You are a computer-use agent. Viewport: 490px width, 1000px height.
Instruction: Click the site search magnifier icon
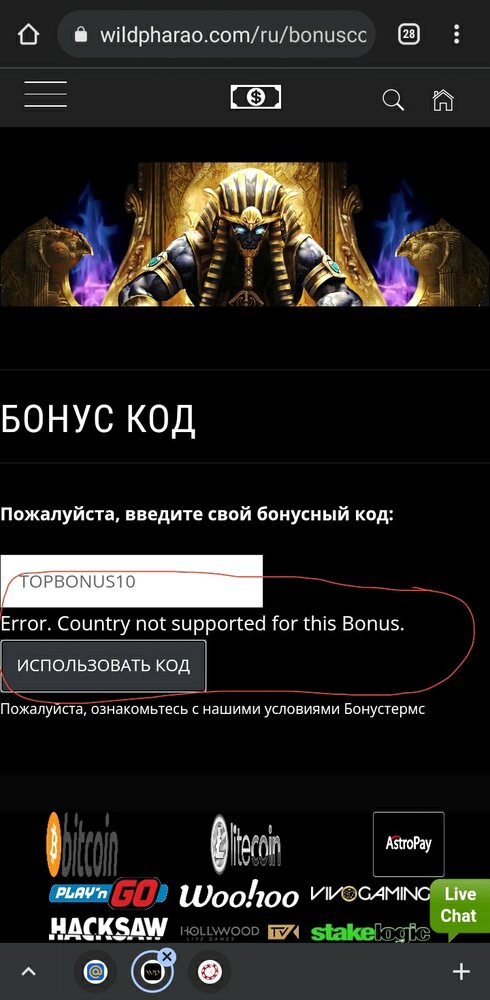tap(393, 100)
